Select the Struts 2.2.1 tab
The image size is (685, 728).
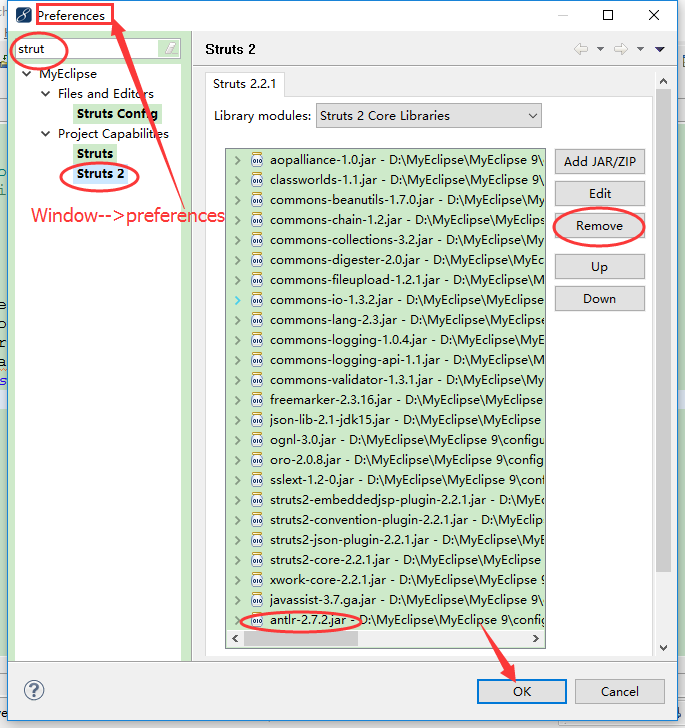click(244, 84)
